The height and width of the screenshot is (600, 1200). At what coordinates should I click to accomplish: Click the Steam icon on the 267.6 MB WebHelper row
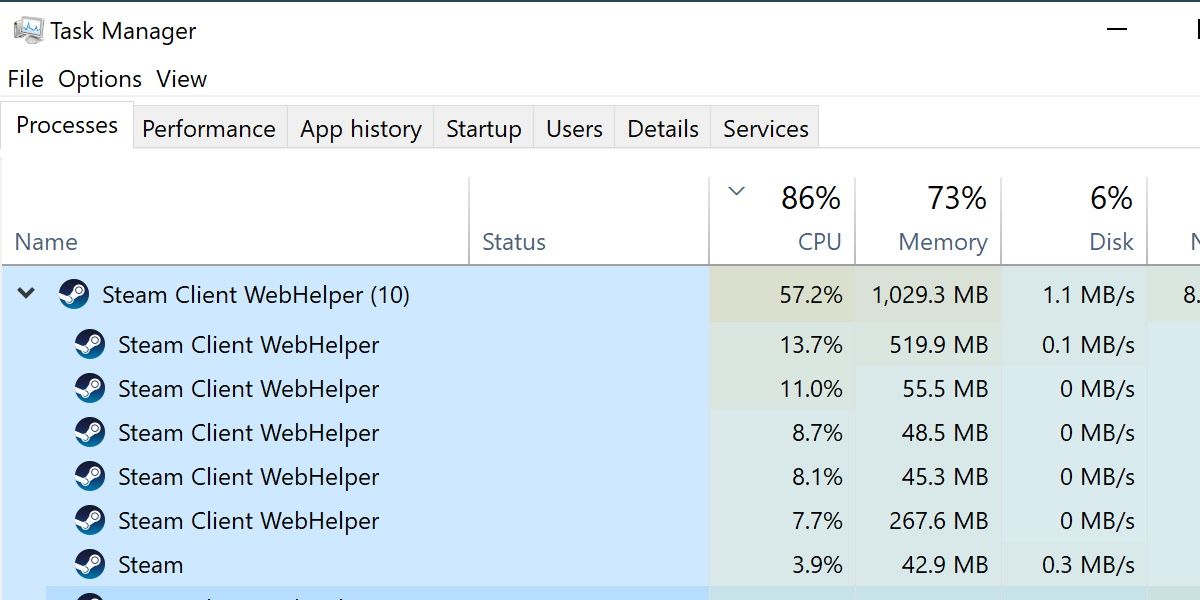coord(89,521)
